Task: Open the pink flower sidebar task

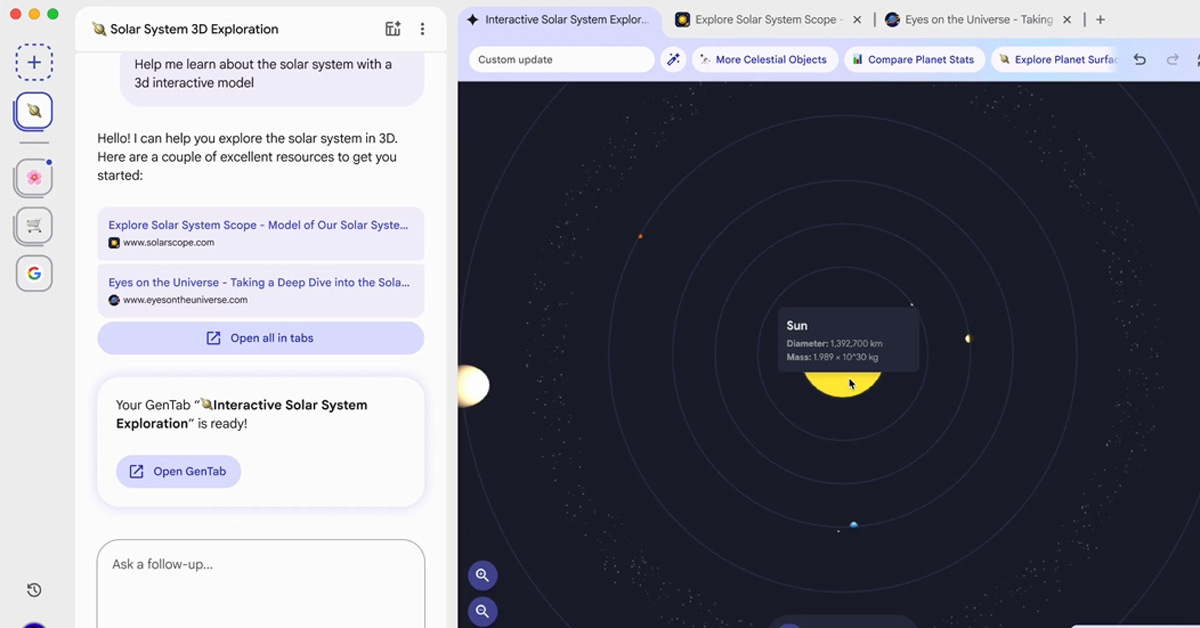Action: pyautogui.click(x=34, y=177)
